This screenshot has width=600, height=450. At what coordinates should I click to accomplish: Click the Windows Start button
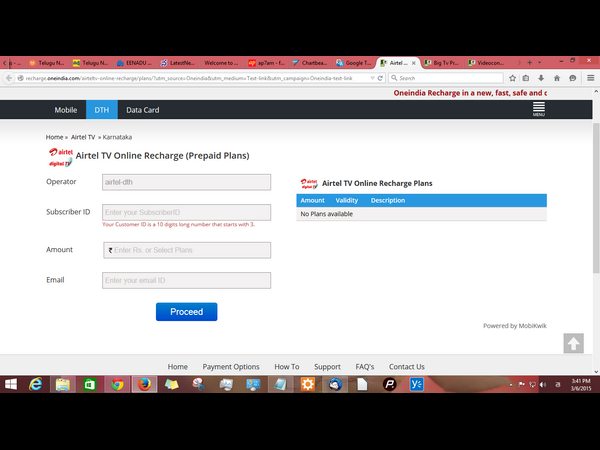point(9,384)
